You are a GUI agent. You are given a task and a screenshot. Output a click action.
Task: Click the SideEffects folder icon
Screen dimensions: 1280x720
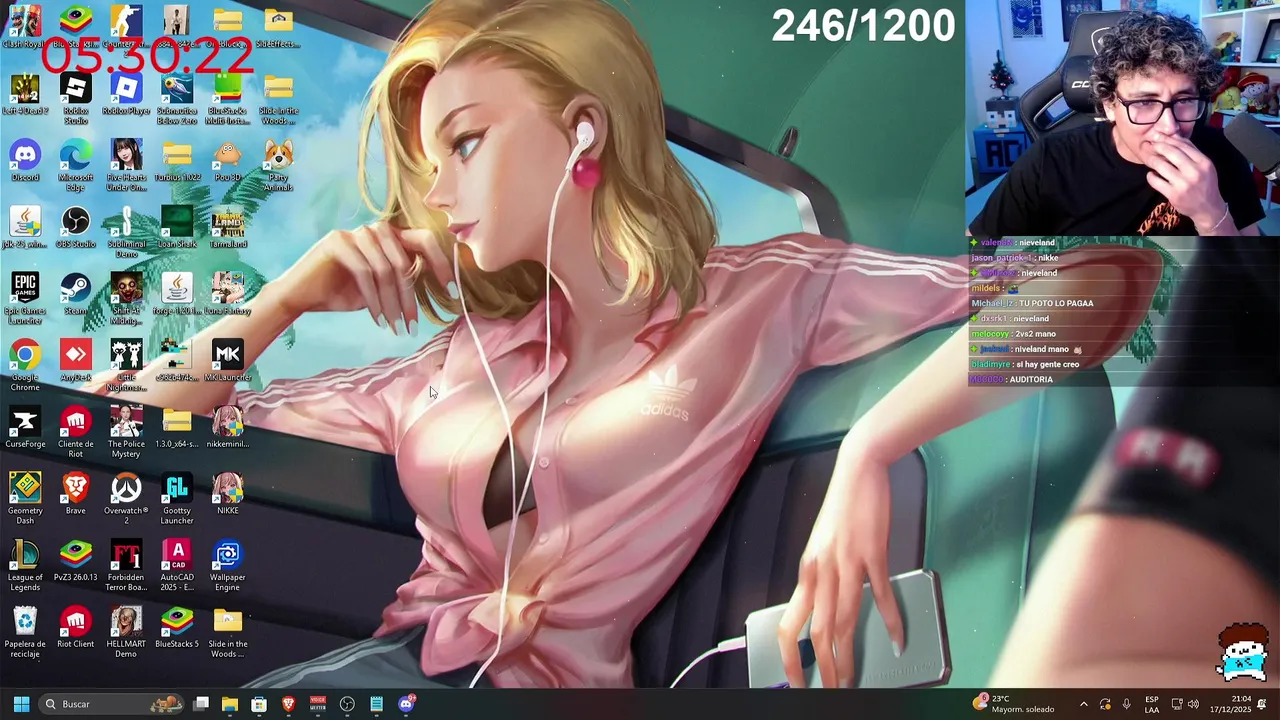tap(278, 28)
